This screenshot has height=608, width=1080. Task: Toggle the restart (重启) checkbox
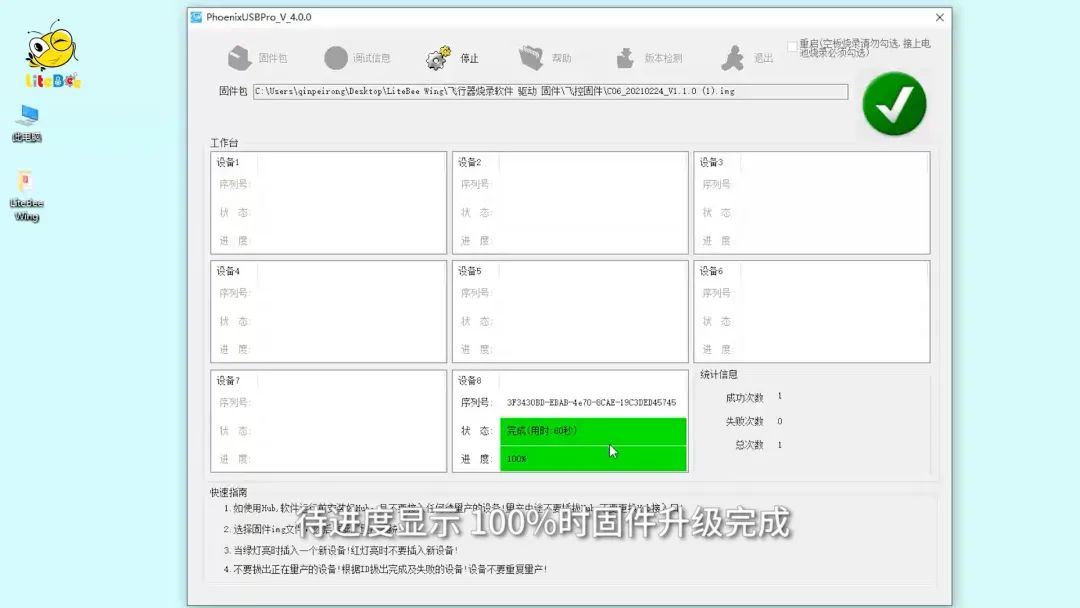[x=792, y=47]
